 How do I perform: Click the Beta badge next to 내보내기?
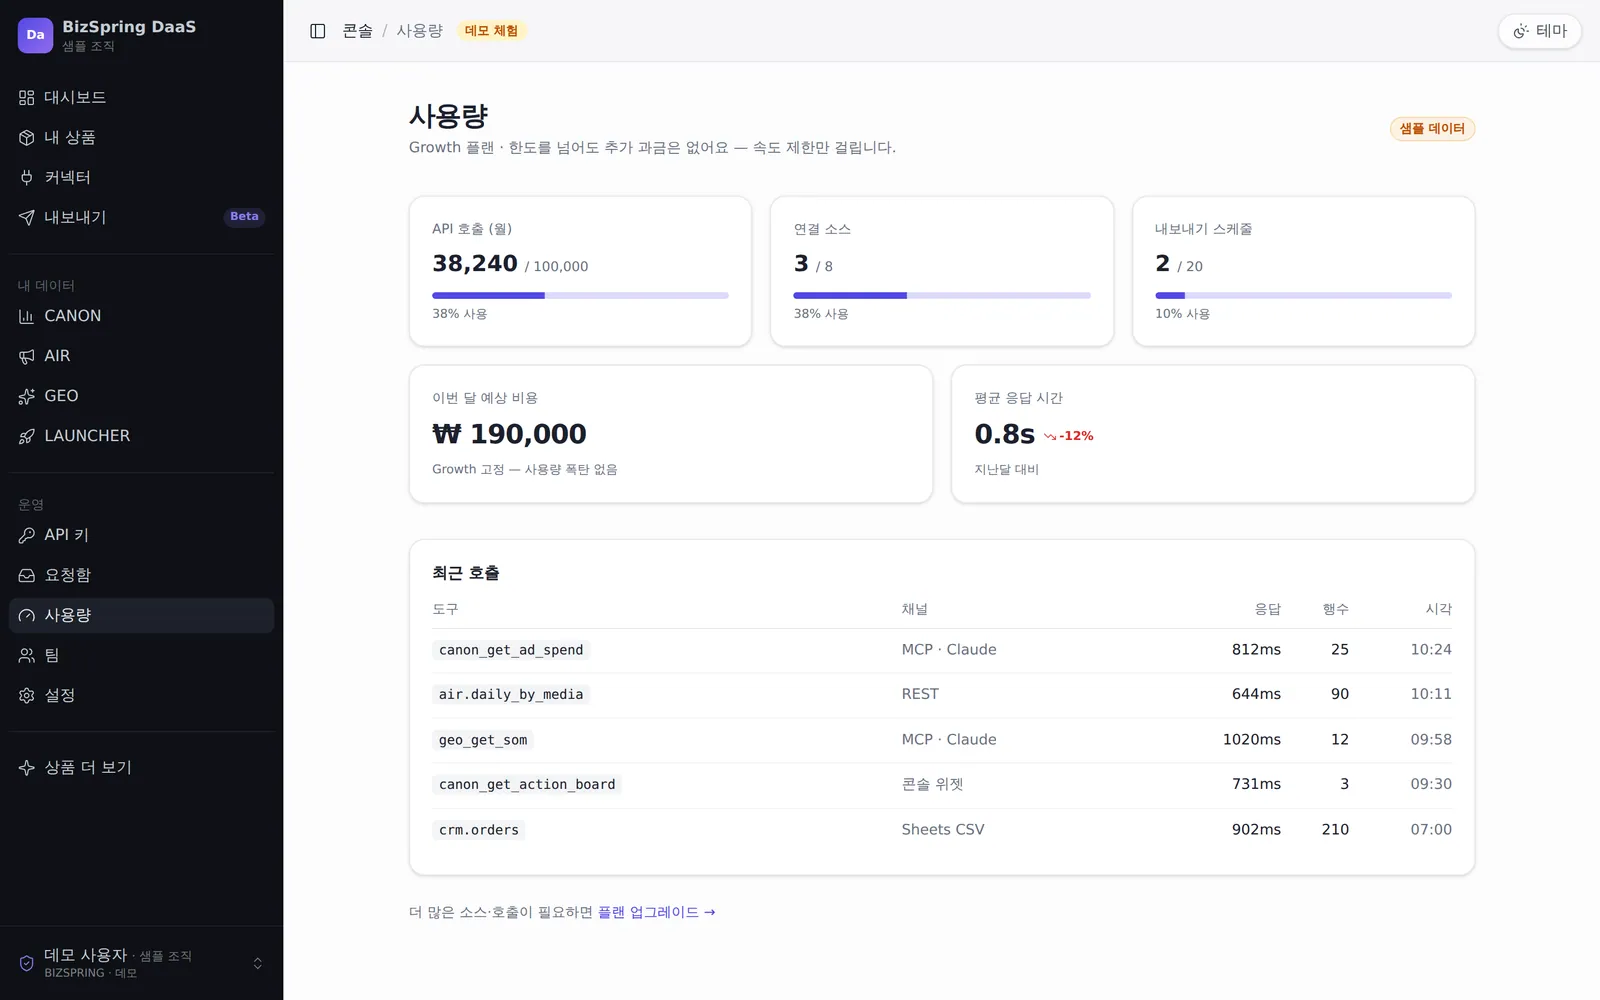tap(244, 216)
